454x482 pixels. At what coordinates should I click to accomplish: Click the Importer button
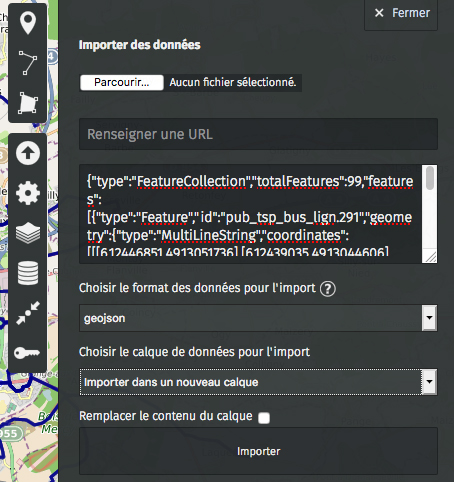258,451
